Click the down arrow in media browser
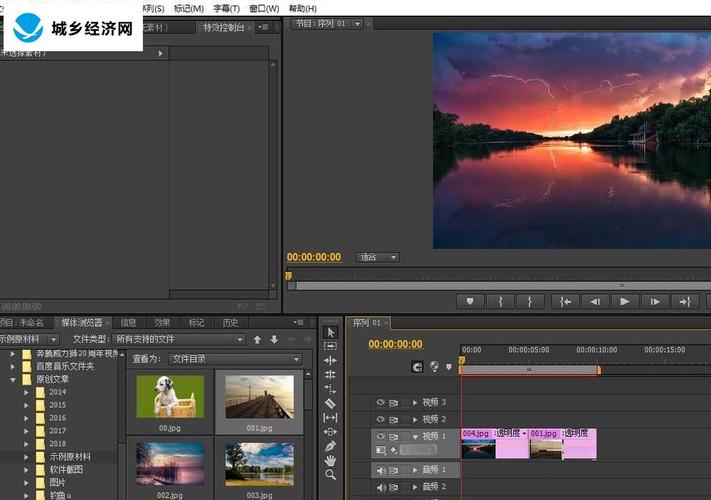Viewport: 711px width, 500px height. click(x=274, y=340)
